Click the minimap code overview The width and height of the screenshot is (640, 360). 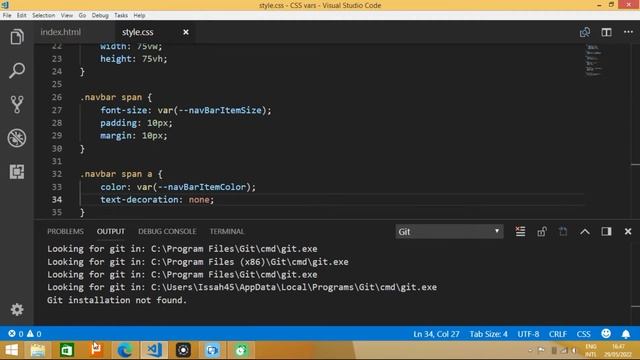pyautogui.click(x=594, y=60)
